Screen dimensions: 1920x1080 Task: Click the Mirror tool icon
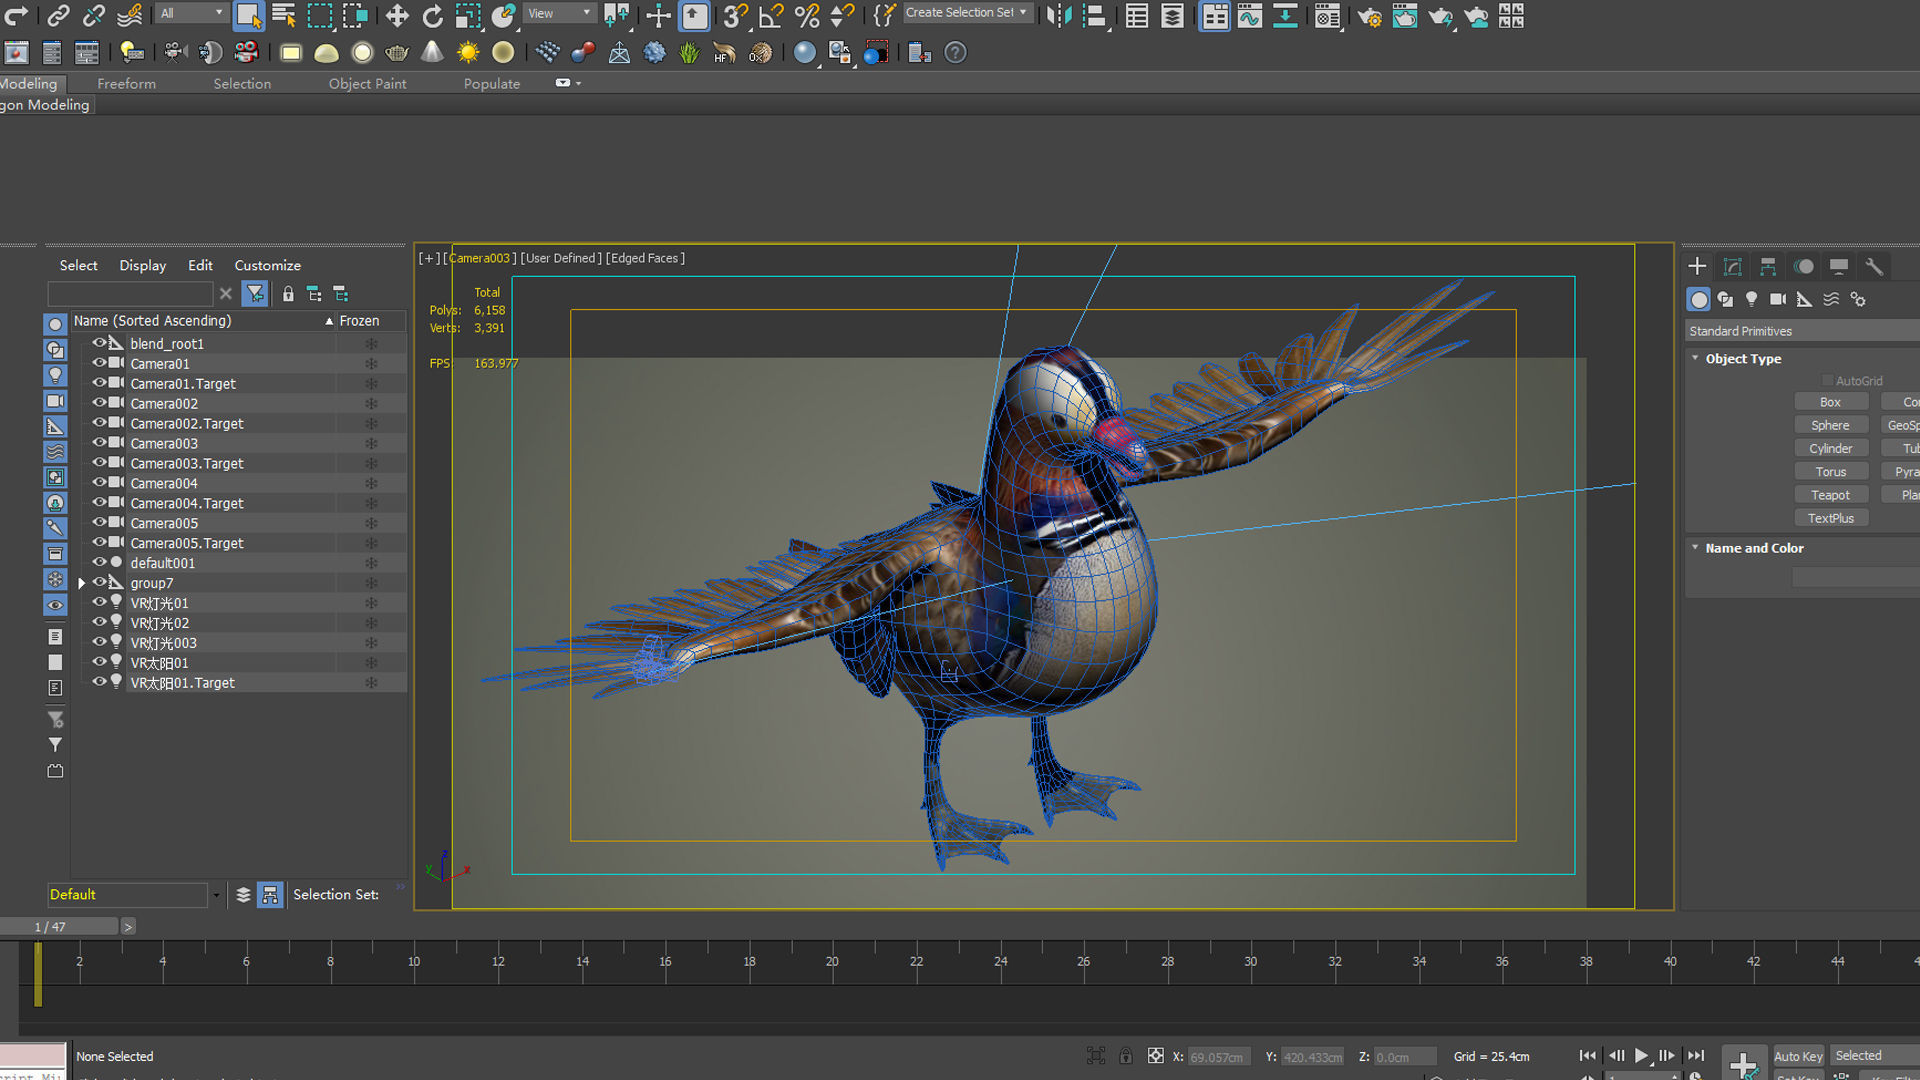pyautogui.click(x=1057, y=15)
